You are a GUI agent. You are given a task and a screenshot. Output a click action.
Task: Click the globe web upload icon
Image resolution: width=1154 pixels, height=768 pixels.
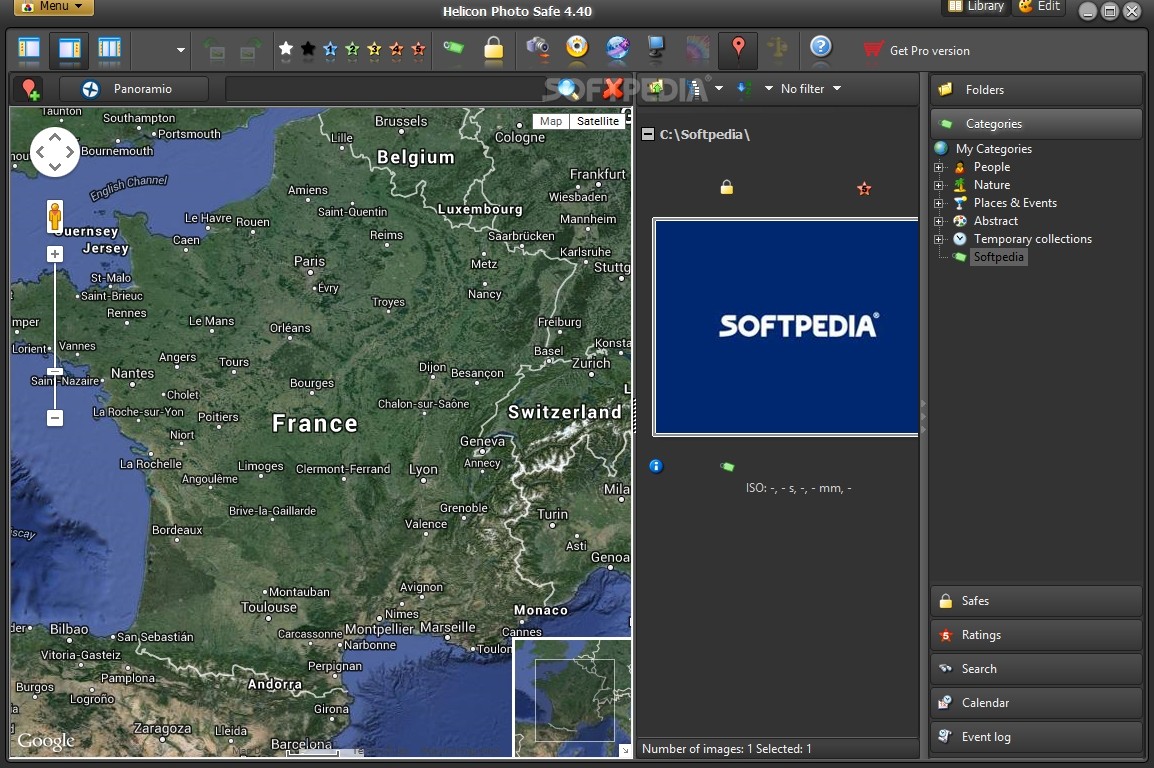(617, 49)
